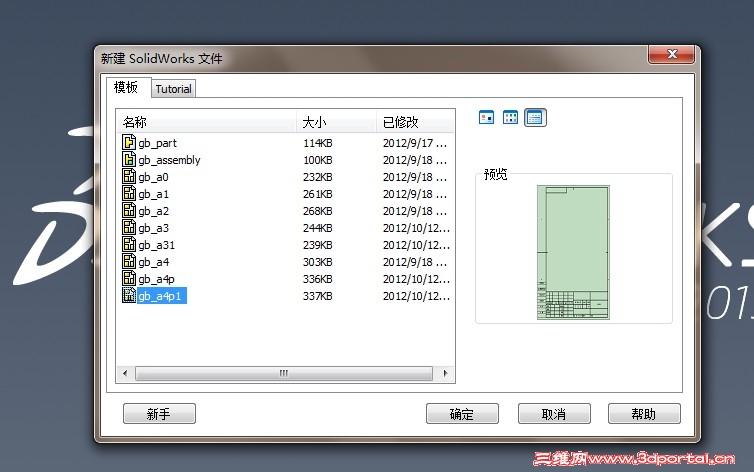Click the drawing sheet preview thumbnail
The height and width of the screenshot is (472, 754).
pos(573,252)
